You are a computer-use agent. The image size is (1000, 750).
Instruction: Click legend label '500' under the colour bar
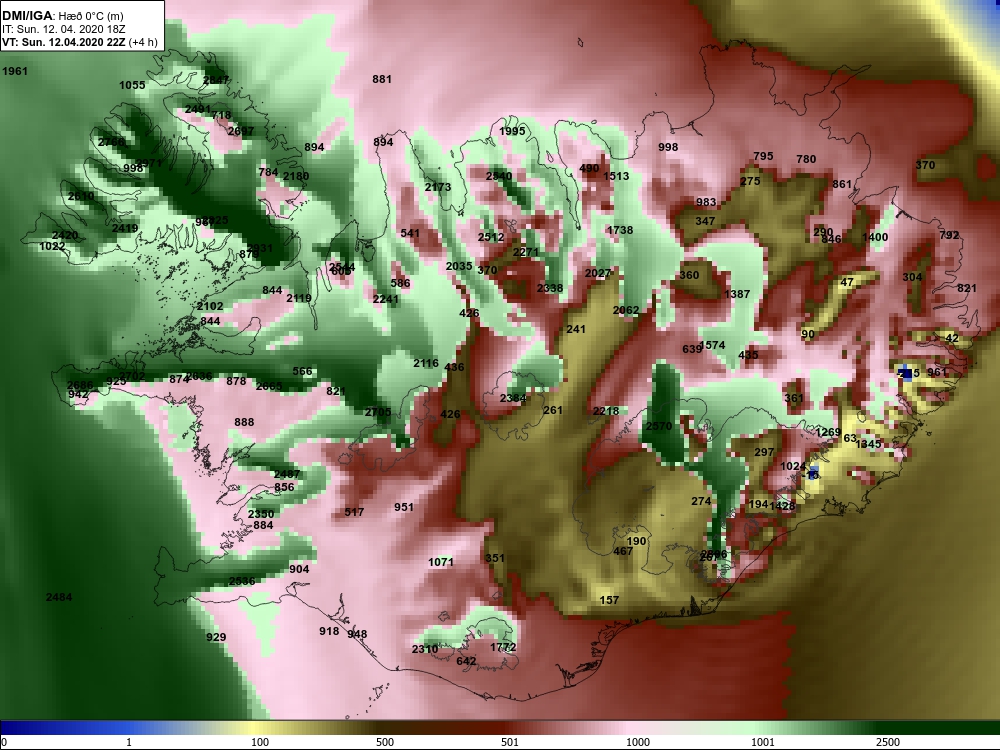385,742
